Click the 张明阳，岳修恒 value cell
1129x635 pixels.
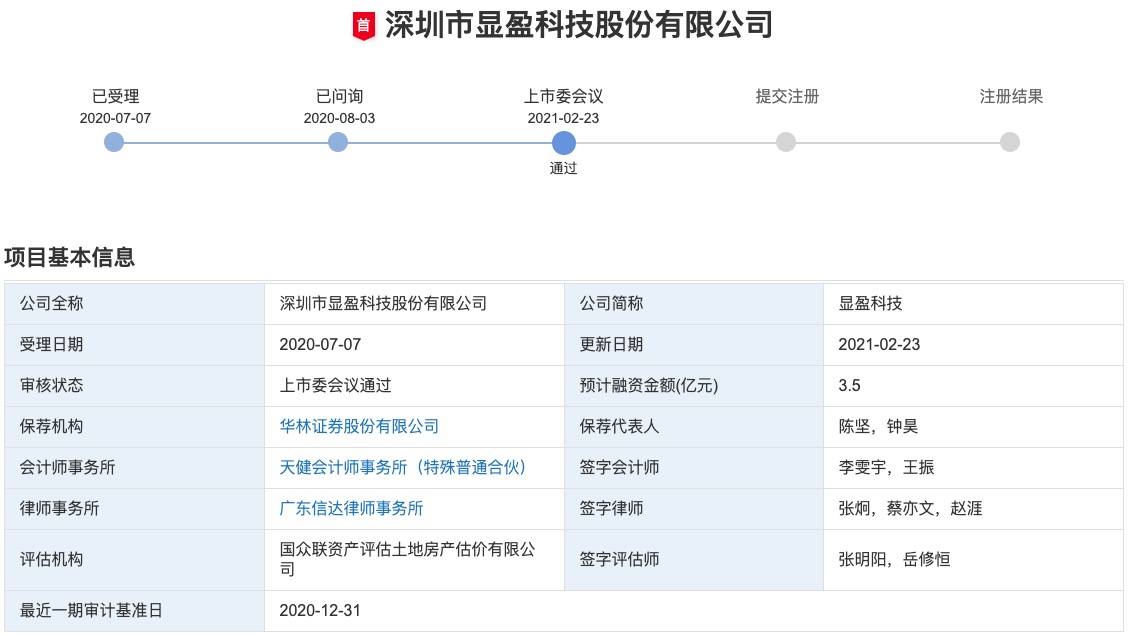pos(973,559)
